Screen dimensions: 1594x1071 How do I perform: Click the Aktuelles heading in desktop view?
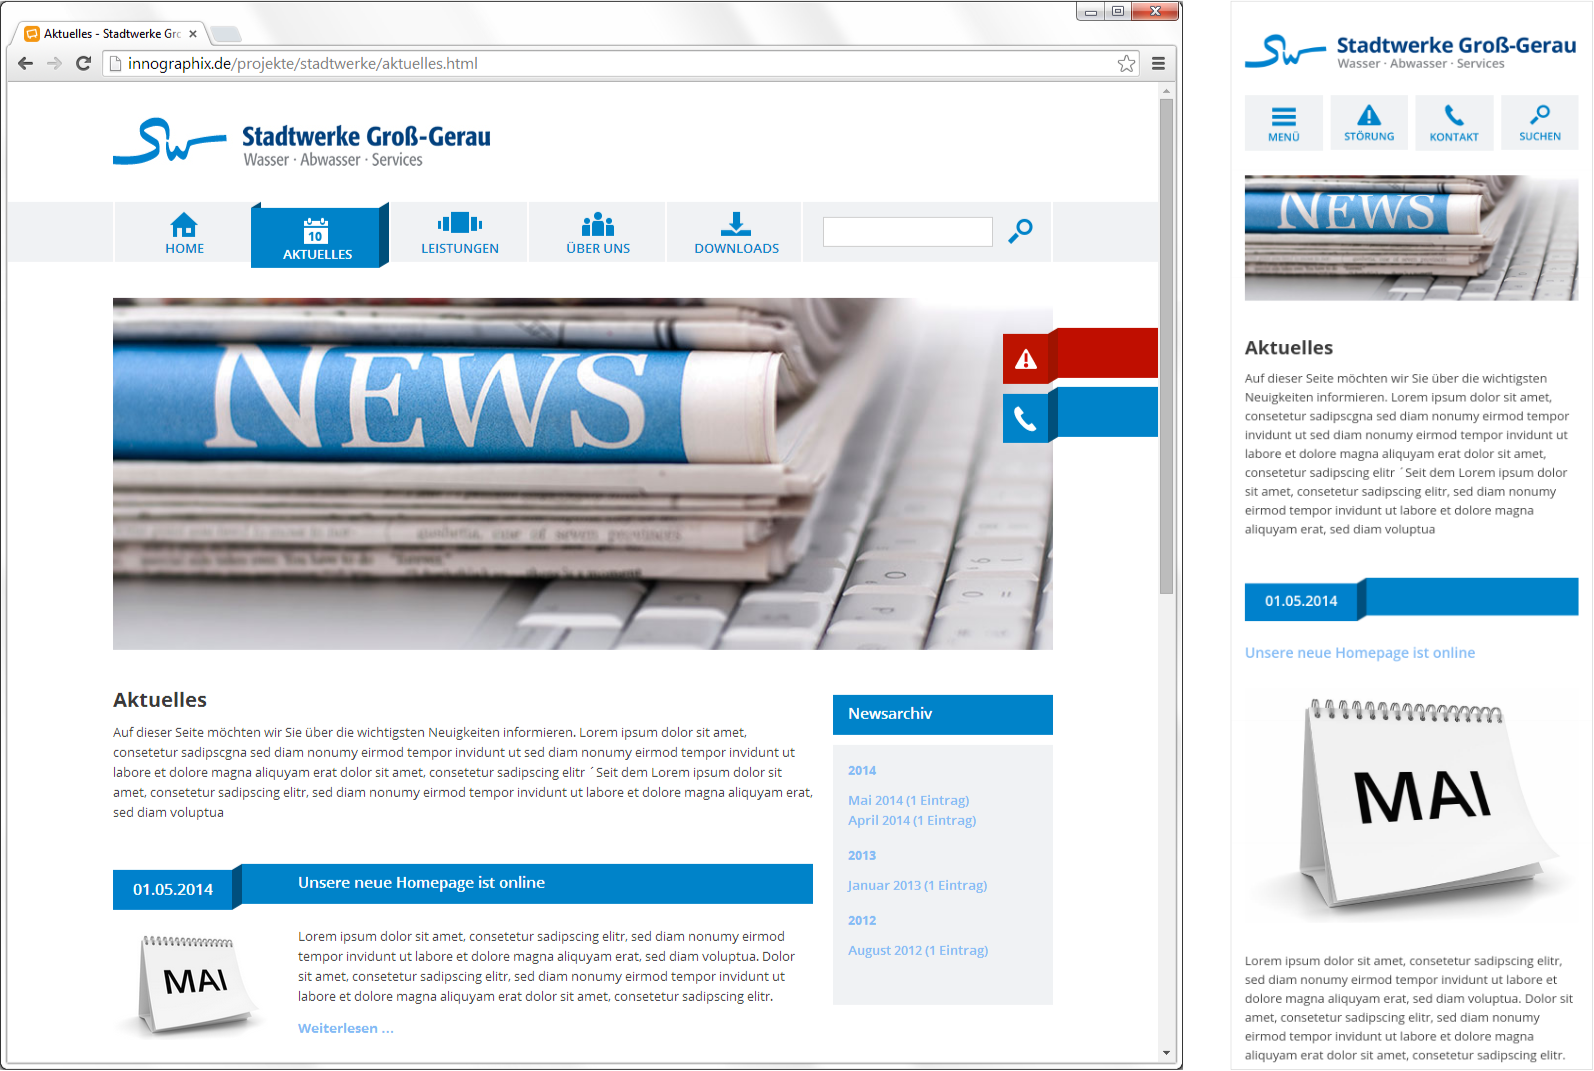click(160, 700)
